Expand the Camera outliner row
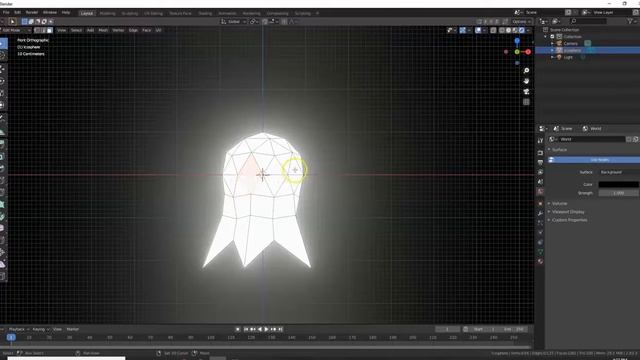640x360 pixels. pyautogui.click(x=552, y=43)
